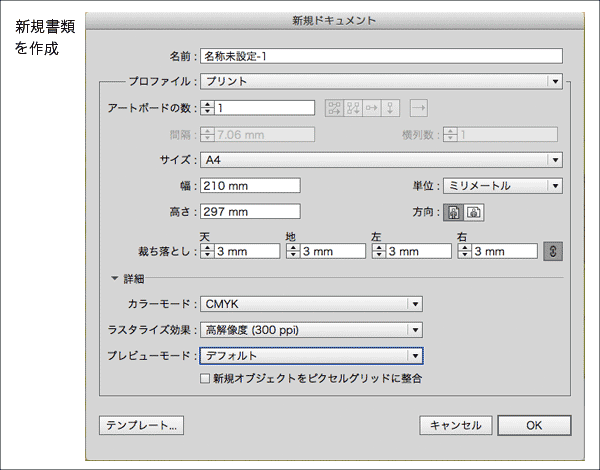Open the ラスタライズ効果 dropdown
Image resolution: width=600 pixels, height=470 pixels.
(311, 330)
